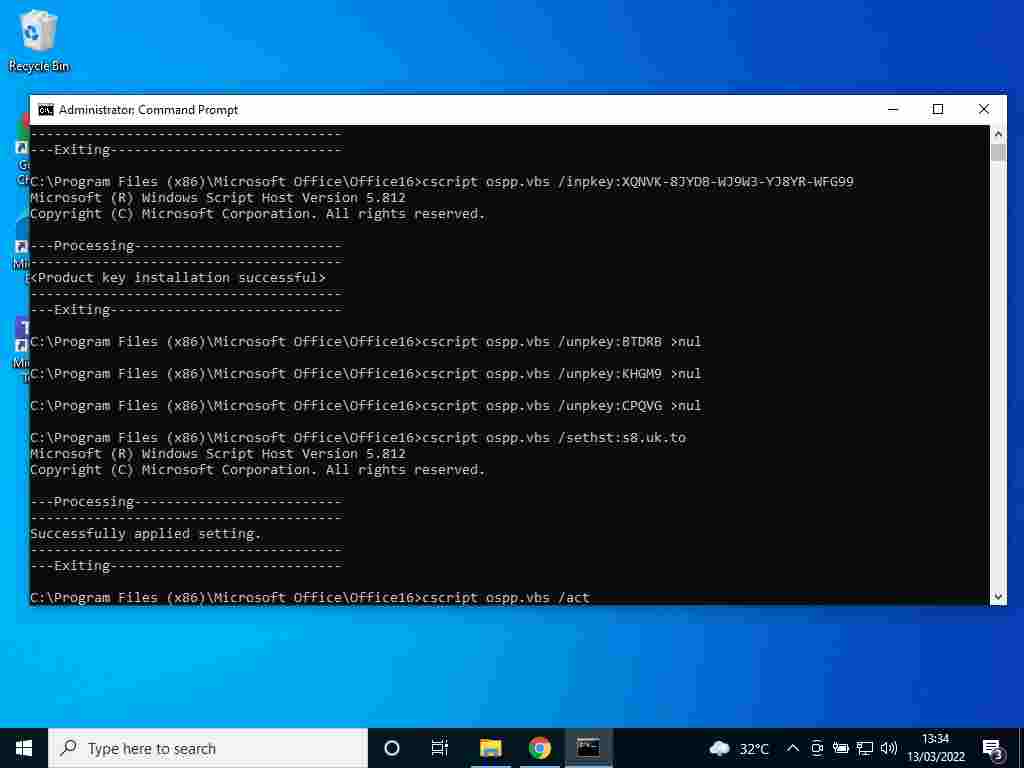This screenshot has width=1024, height=768.
Task: Open the network tray icon
Action: click(x=865, y=748)
